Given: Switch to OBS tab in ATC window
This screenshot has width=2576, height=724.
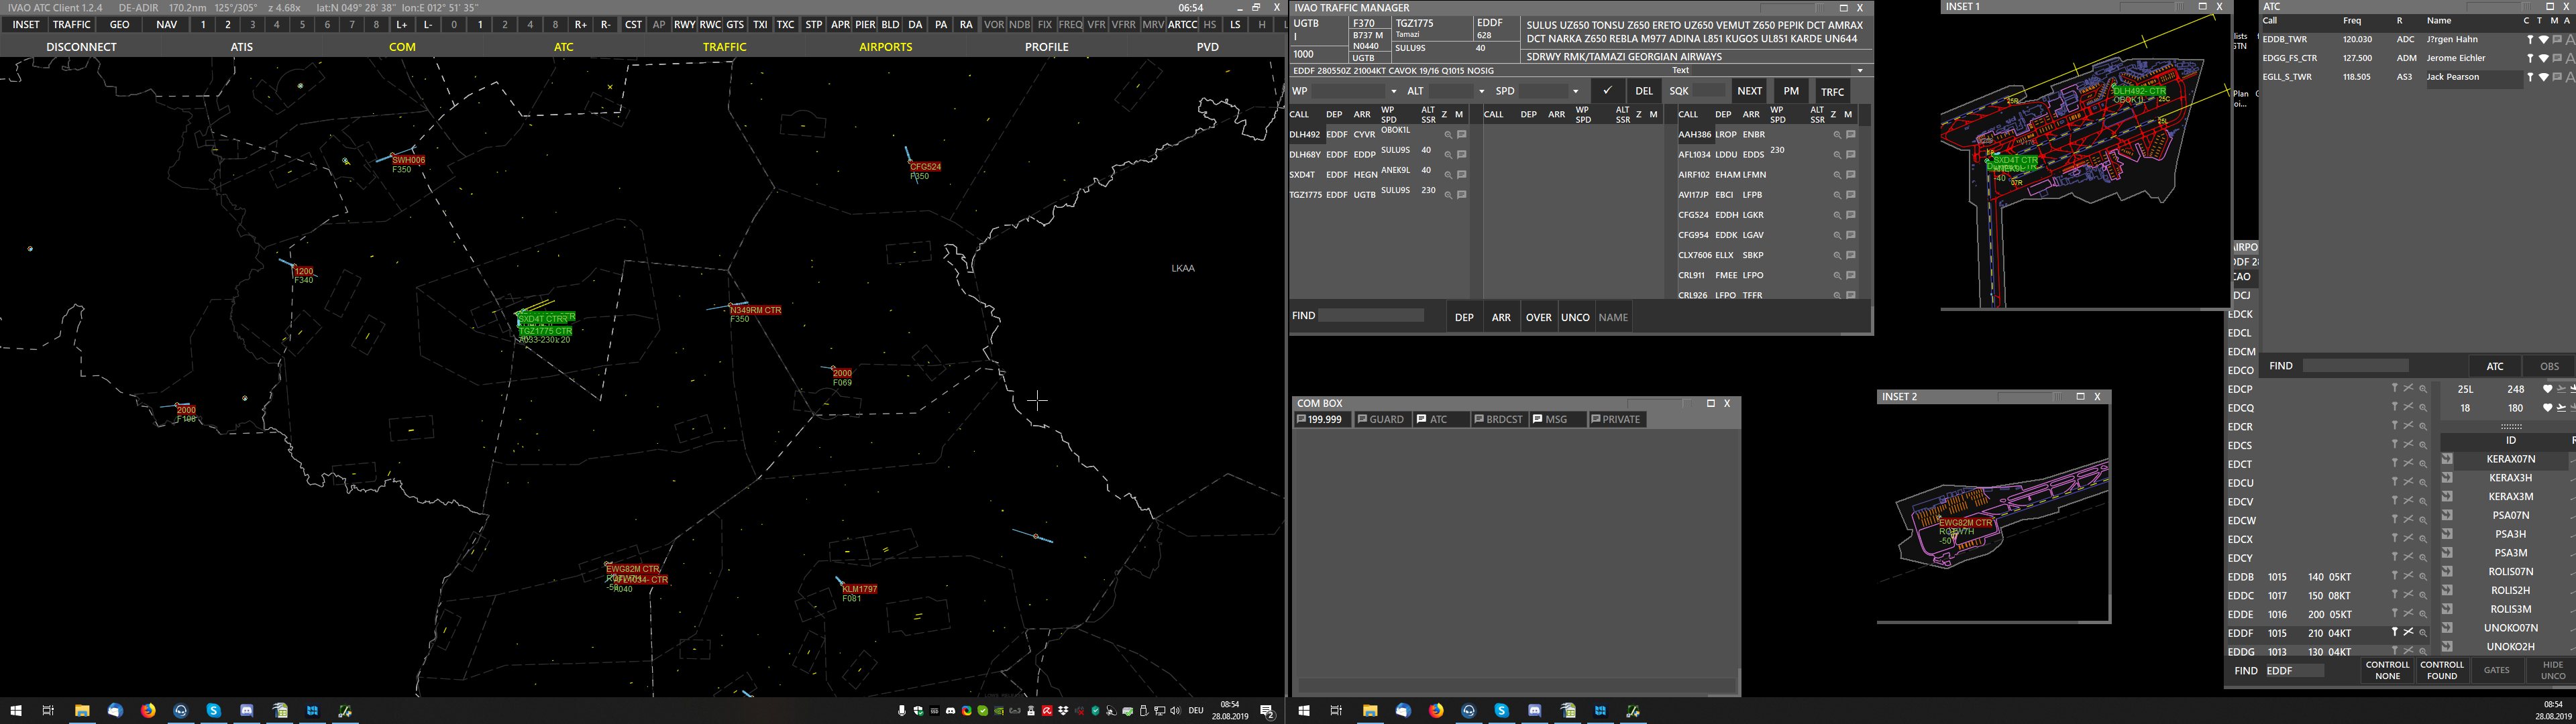Looking at the screenshot, I should [2548, 366].
